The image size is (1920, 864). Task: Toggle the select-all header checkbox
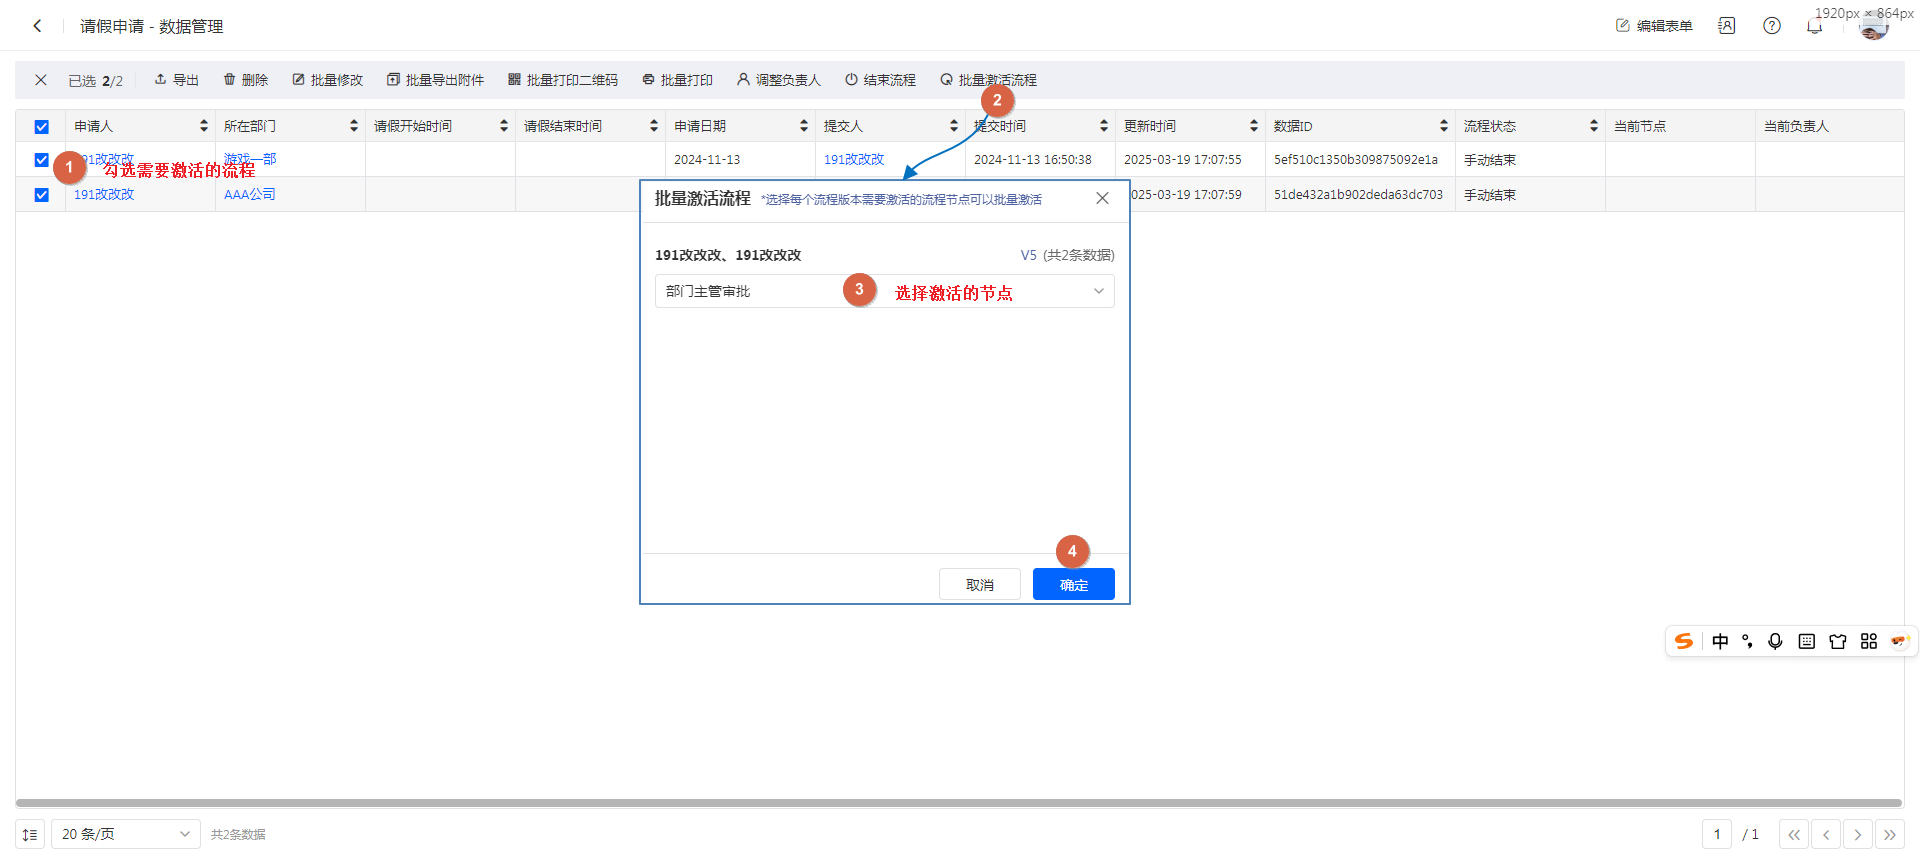pos(41,127)
